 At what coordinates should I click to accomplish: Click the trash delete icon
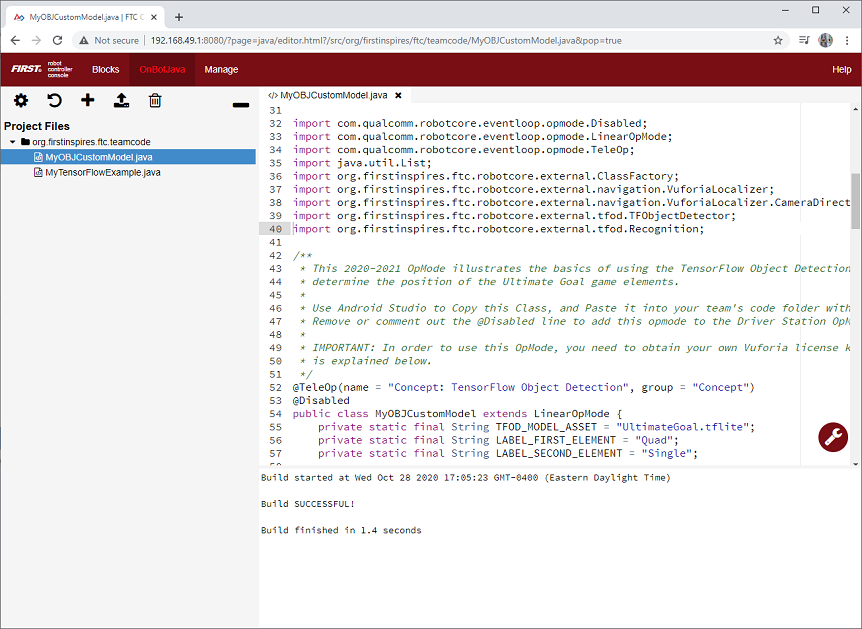pyautogui.click(x=155, y=100)
